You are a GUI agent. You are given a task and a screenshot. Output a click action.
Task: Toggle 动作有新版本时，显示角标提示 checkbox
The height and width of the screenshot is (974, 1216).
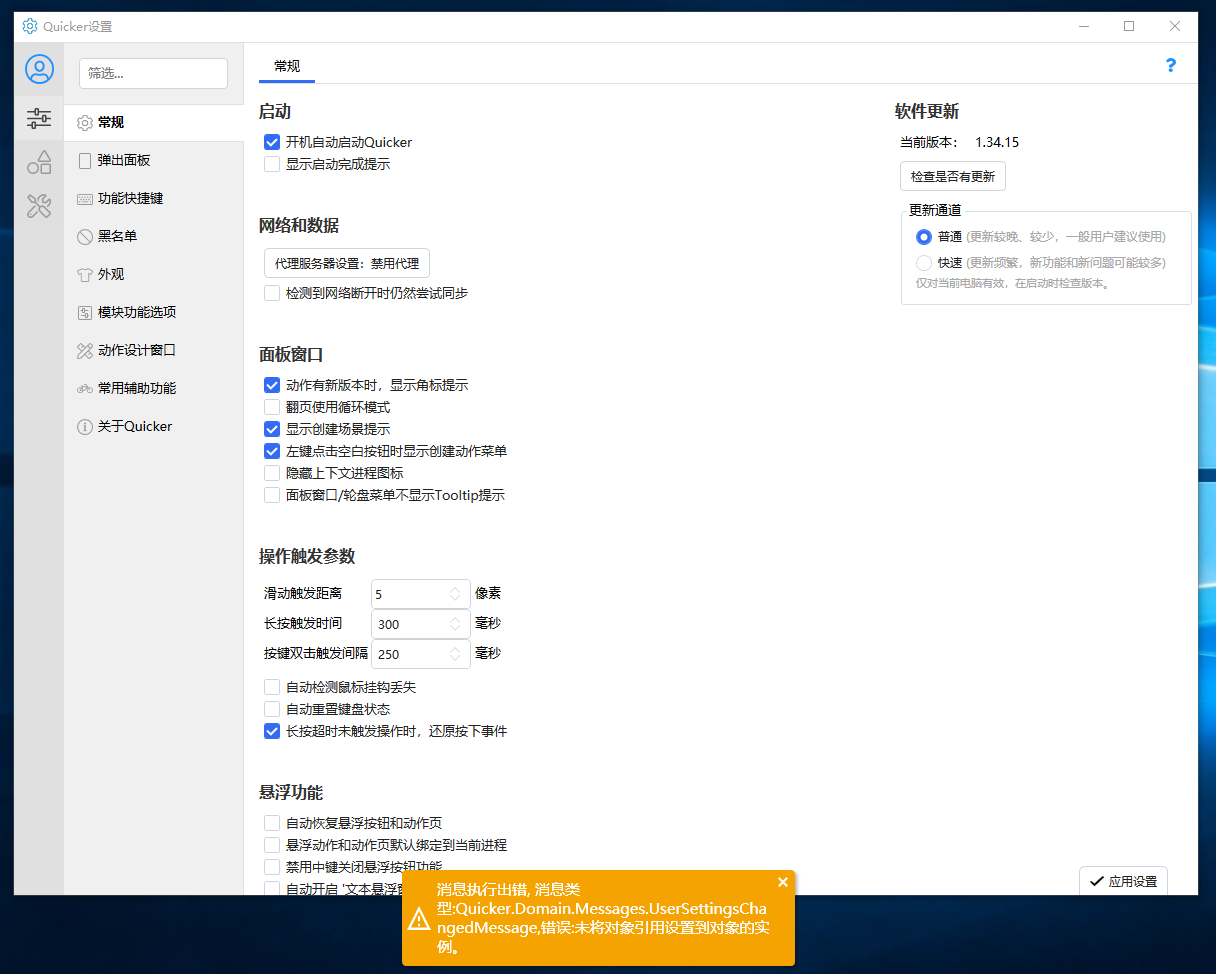tap(272, 385)
